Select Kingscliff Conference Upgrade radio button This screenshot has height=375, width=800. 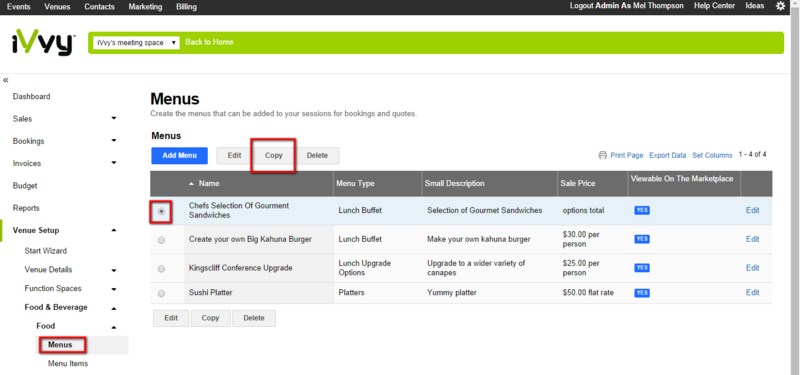tap(162, 269)
